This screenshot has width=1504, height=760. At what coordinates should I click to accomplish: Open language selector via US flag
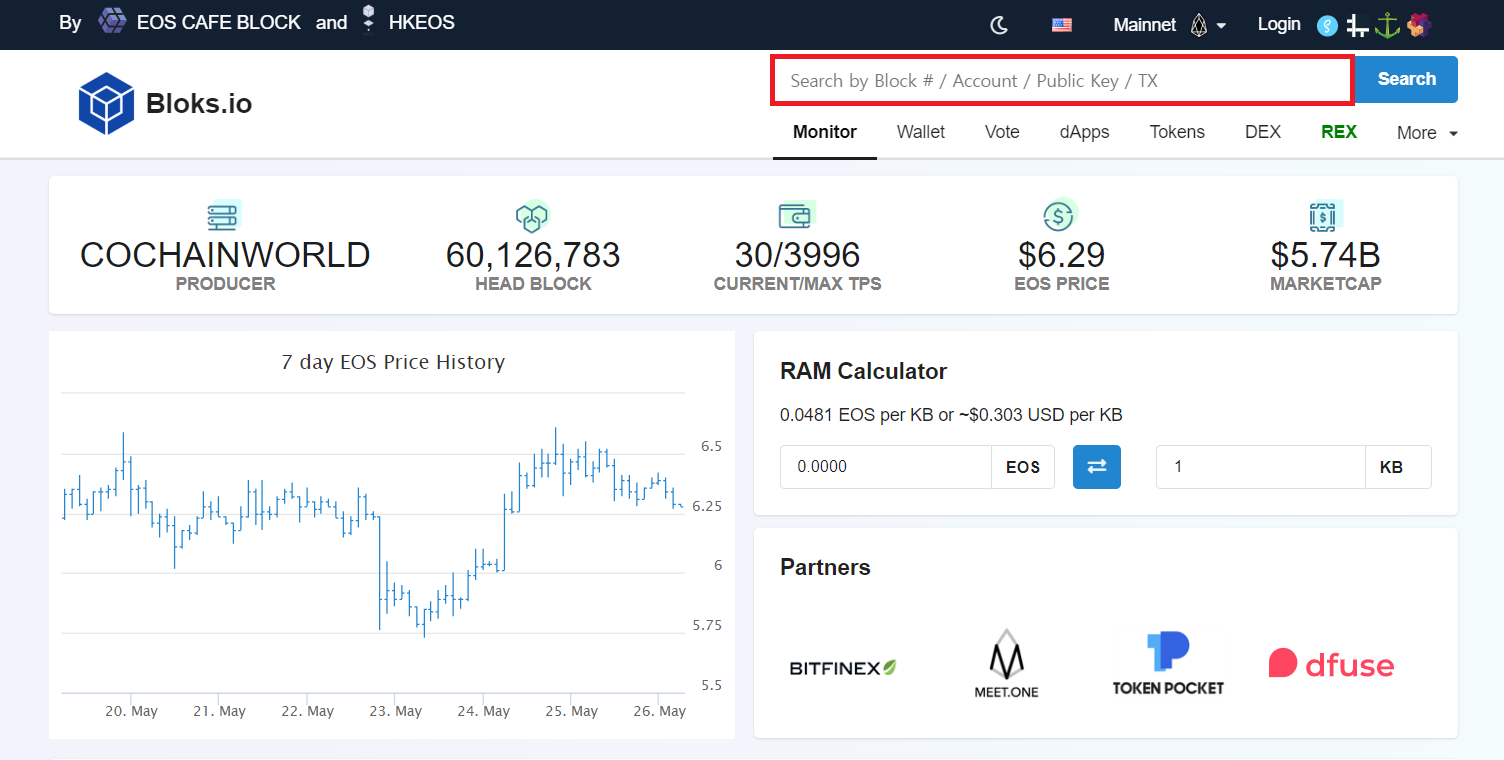[1062, 25]
